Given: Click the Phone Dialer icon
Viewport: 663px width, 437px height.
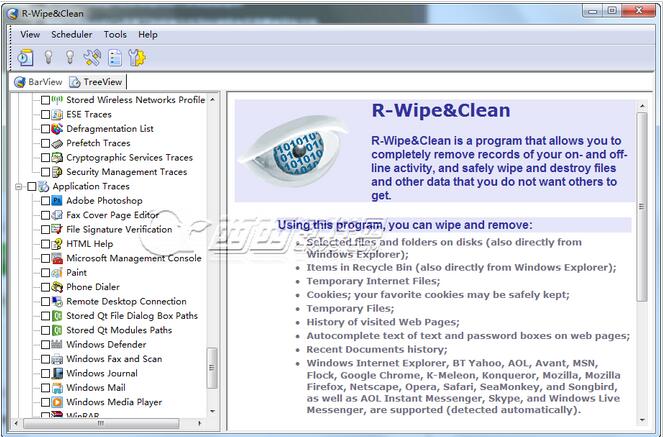Looking at the screenshot, I should pos(57,287).
